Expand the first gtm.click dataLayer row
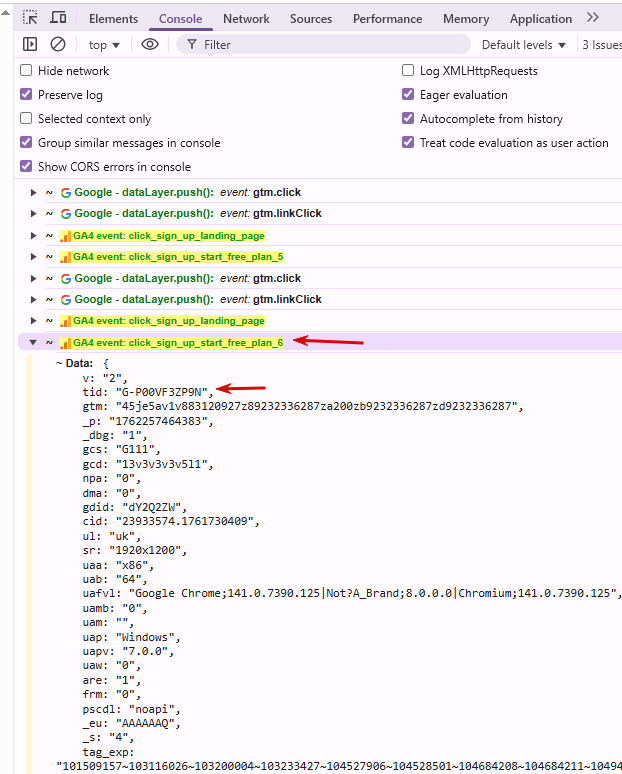 click(x=33, y=193)
